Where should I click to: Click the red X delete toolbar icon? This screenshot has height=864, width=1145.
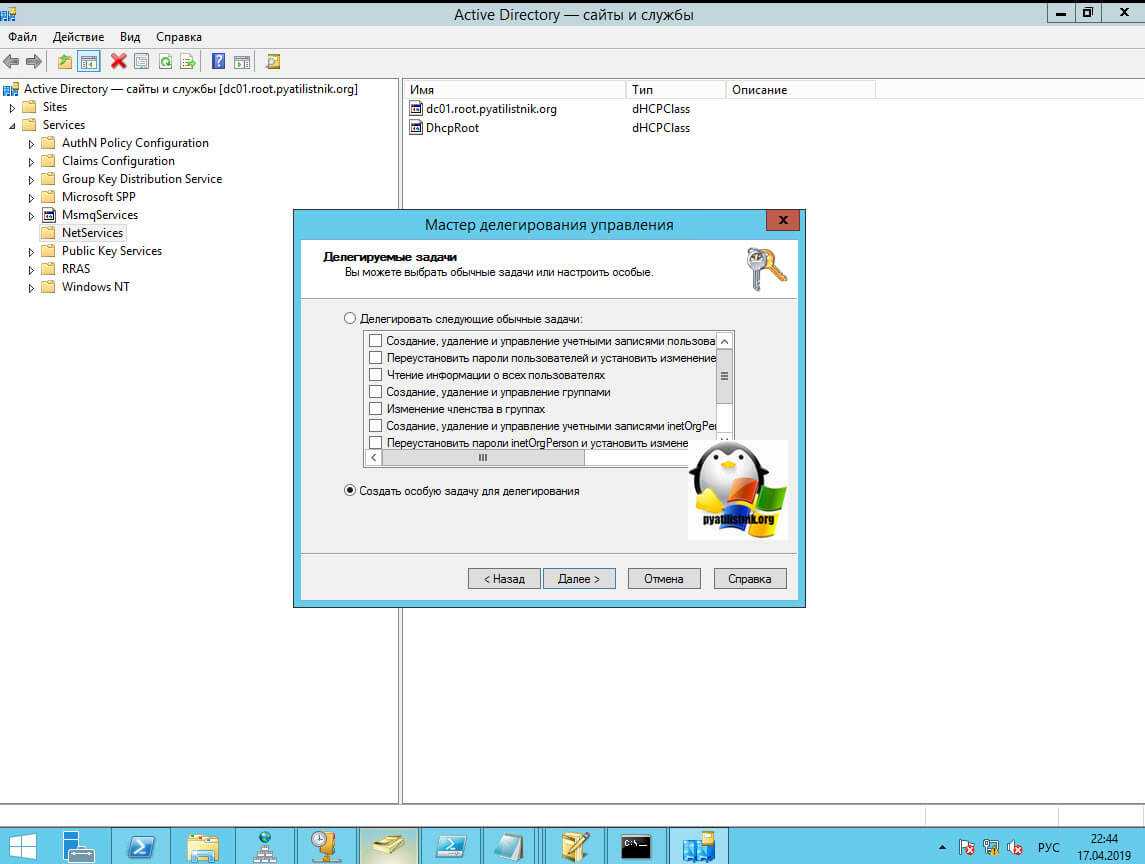[118, 62]
